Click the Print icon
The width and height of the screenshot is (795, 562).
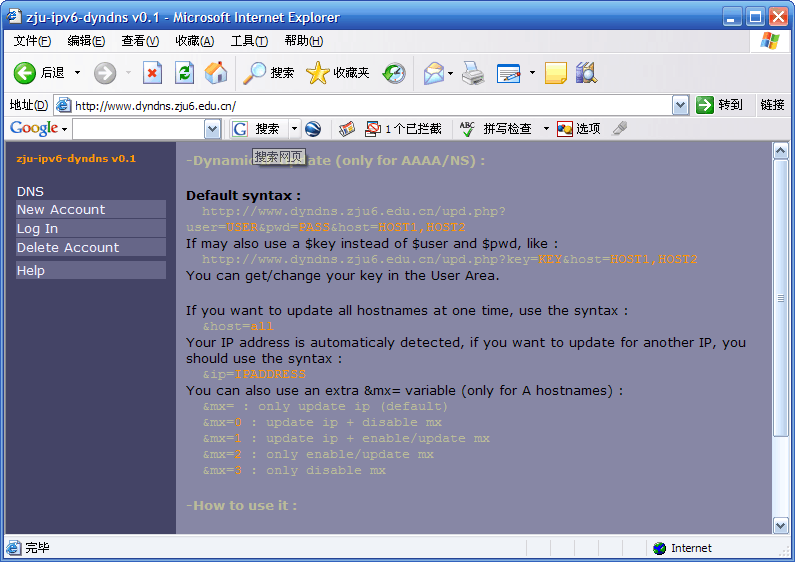[x=473, y=73]
